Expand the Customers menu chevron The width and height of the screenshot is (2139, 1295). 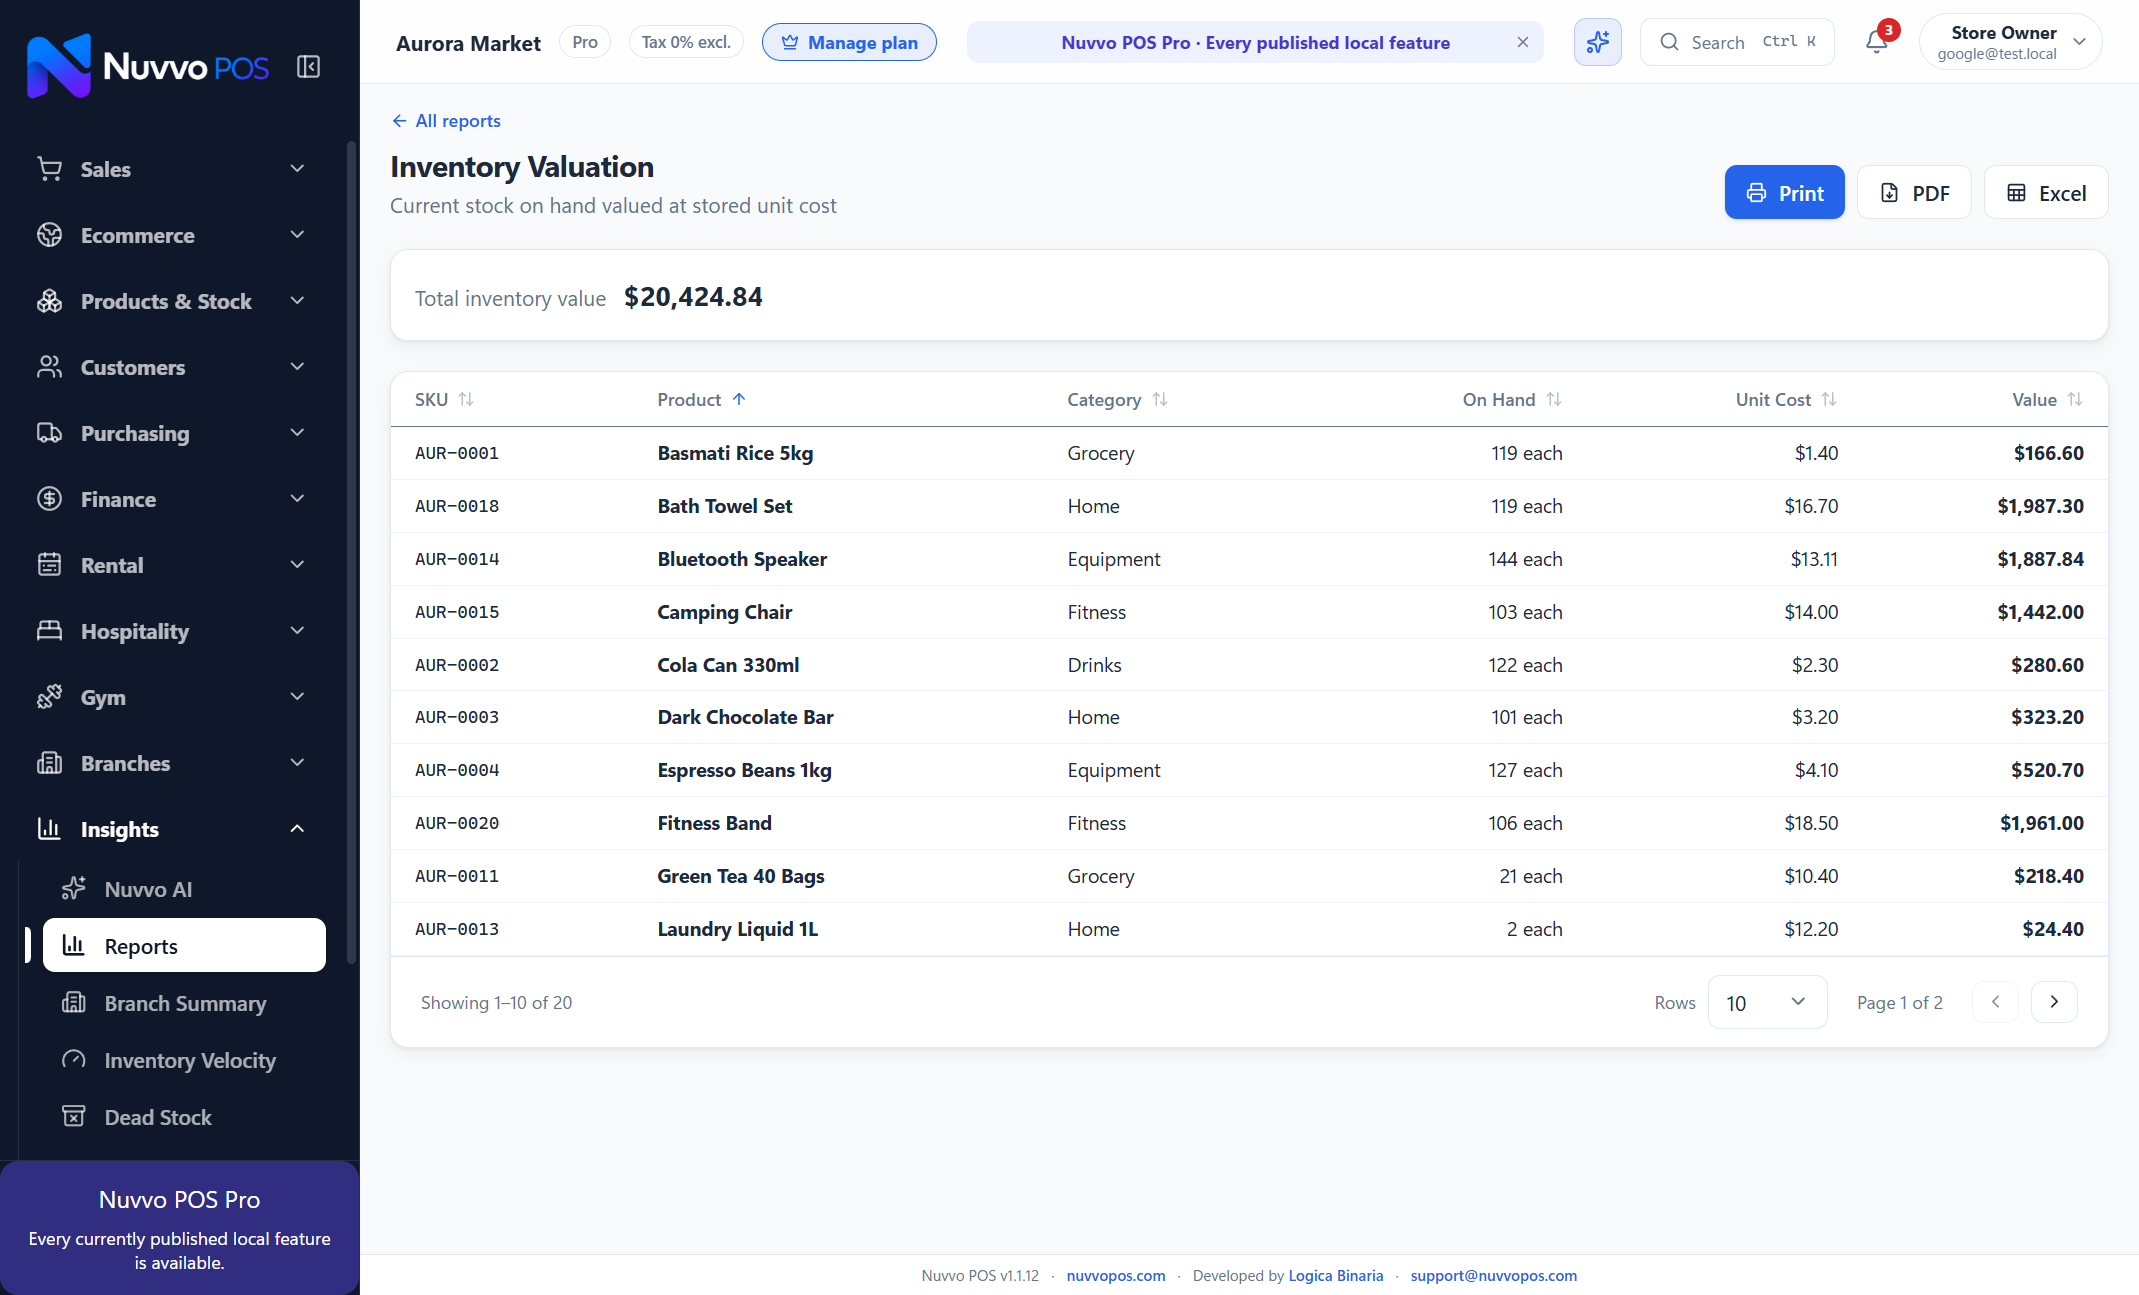coord(297,367)
